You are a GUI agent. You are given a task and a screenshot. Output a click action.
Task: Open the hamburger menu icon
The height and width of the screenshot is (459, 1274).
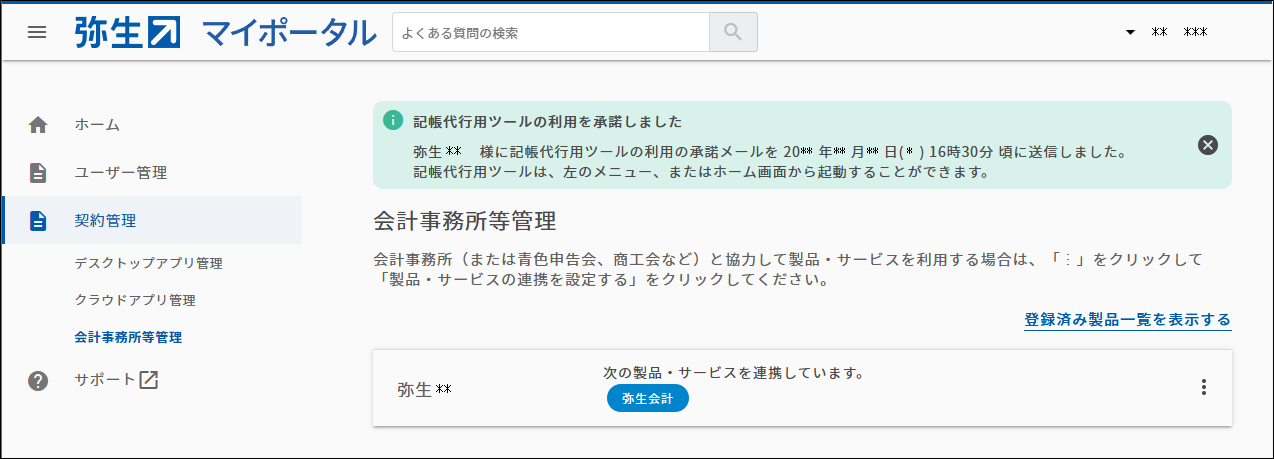37,32
